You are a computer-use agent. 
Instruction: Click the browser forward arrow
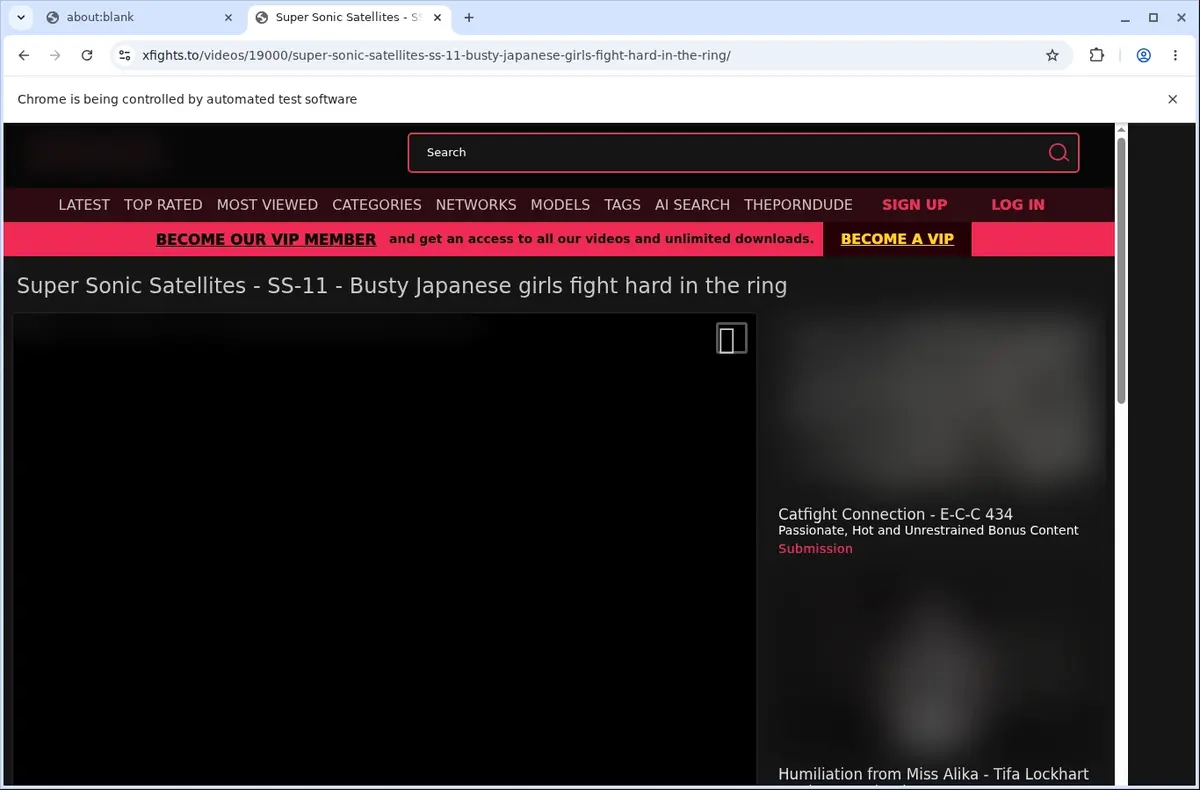(x=55, y=55)
